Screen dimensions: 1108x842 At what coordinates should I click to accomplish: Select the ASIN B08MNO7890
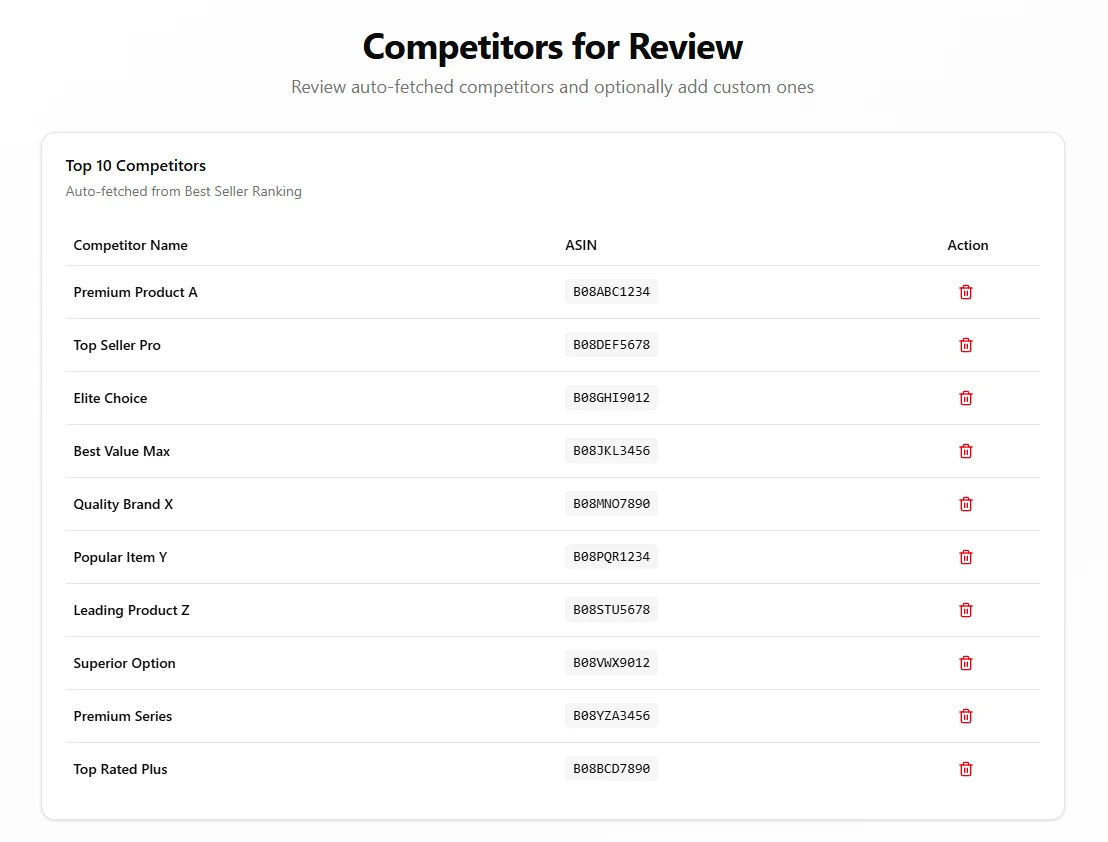tap(611, 504)
